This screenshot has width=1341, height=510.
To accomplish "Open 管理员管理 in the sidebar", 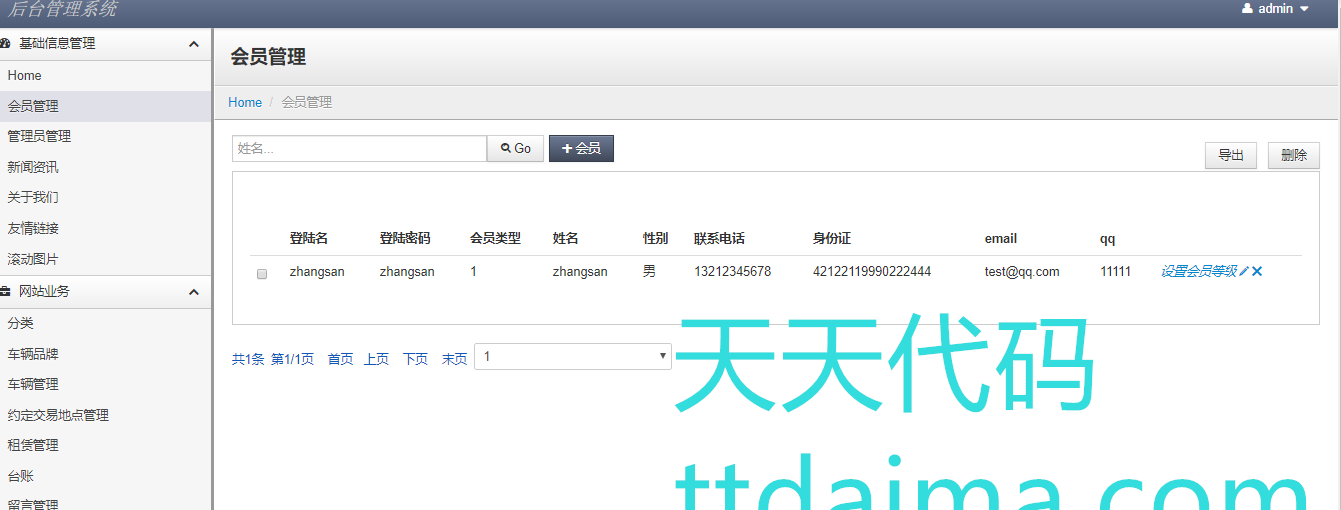I will click(39, 136).
